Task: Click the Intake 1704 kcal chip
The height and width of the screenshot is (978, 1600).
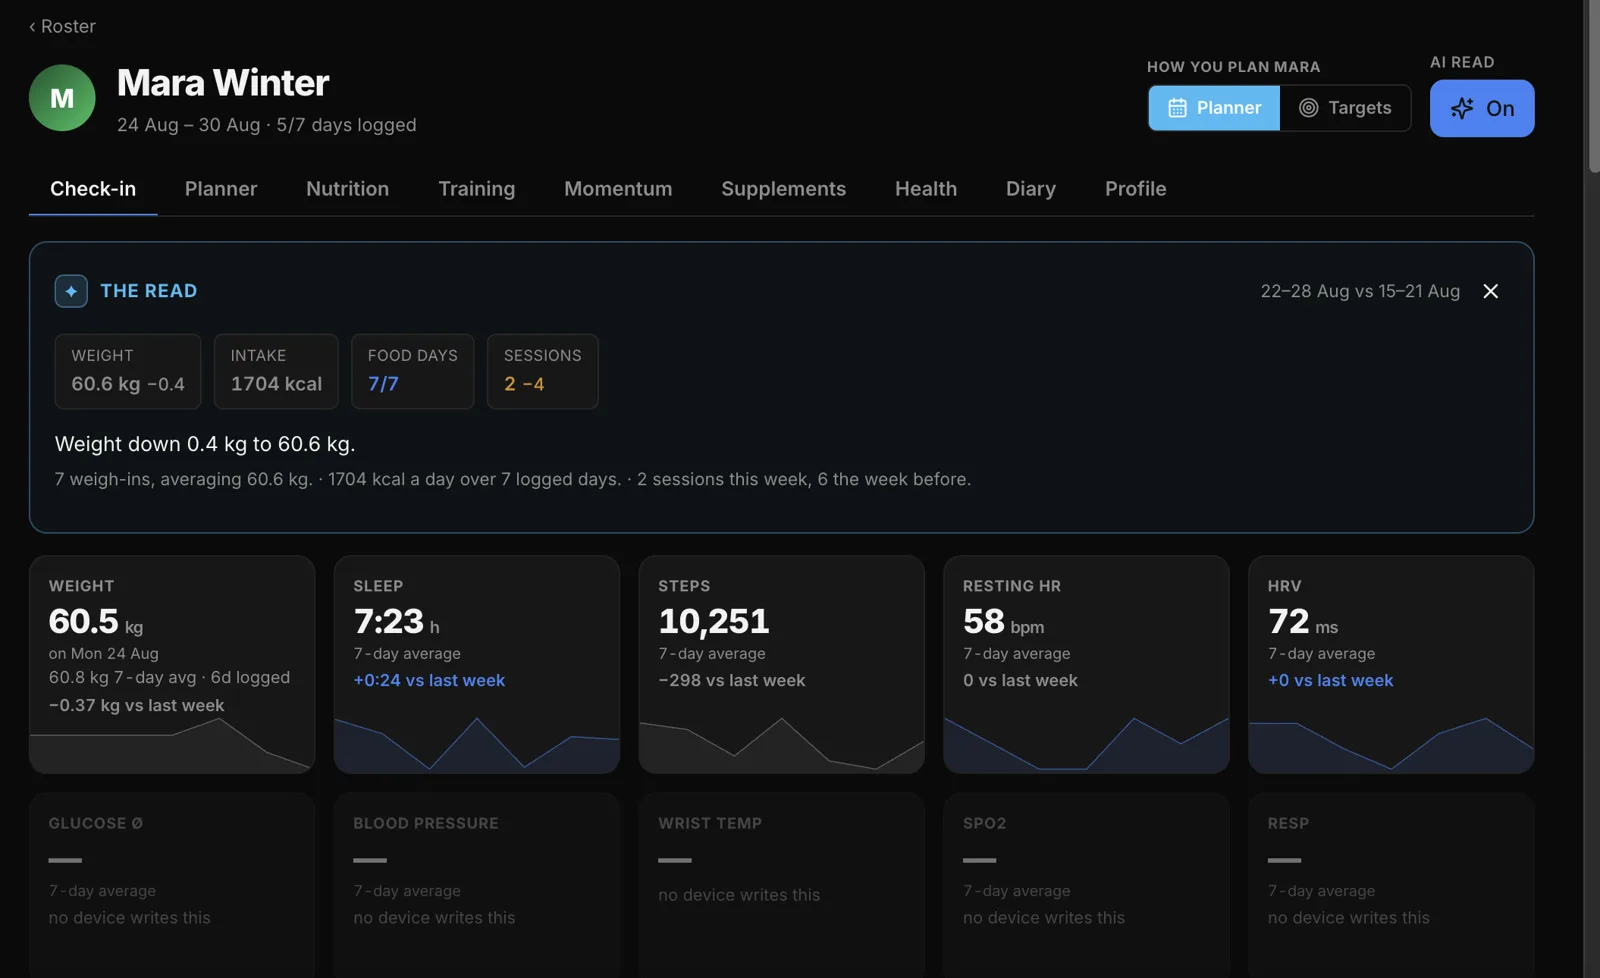Action: [276, 371]
